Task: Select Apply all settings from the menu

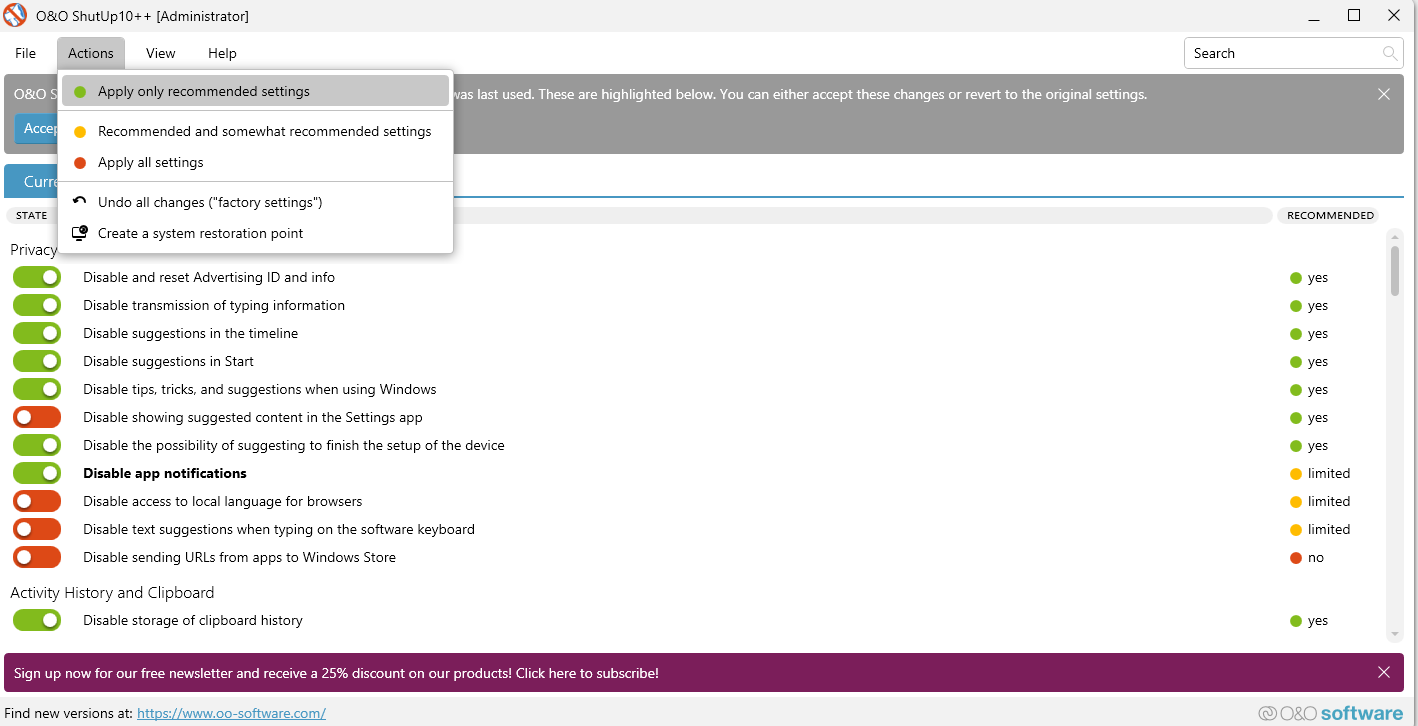Action: pos(255,162)
